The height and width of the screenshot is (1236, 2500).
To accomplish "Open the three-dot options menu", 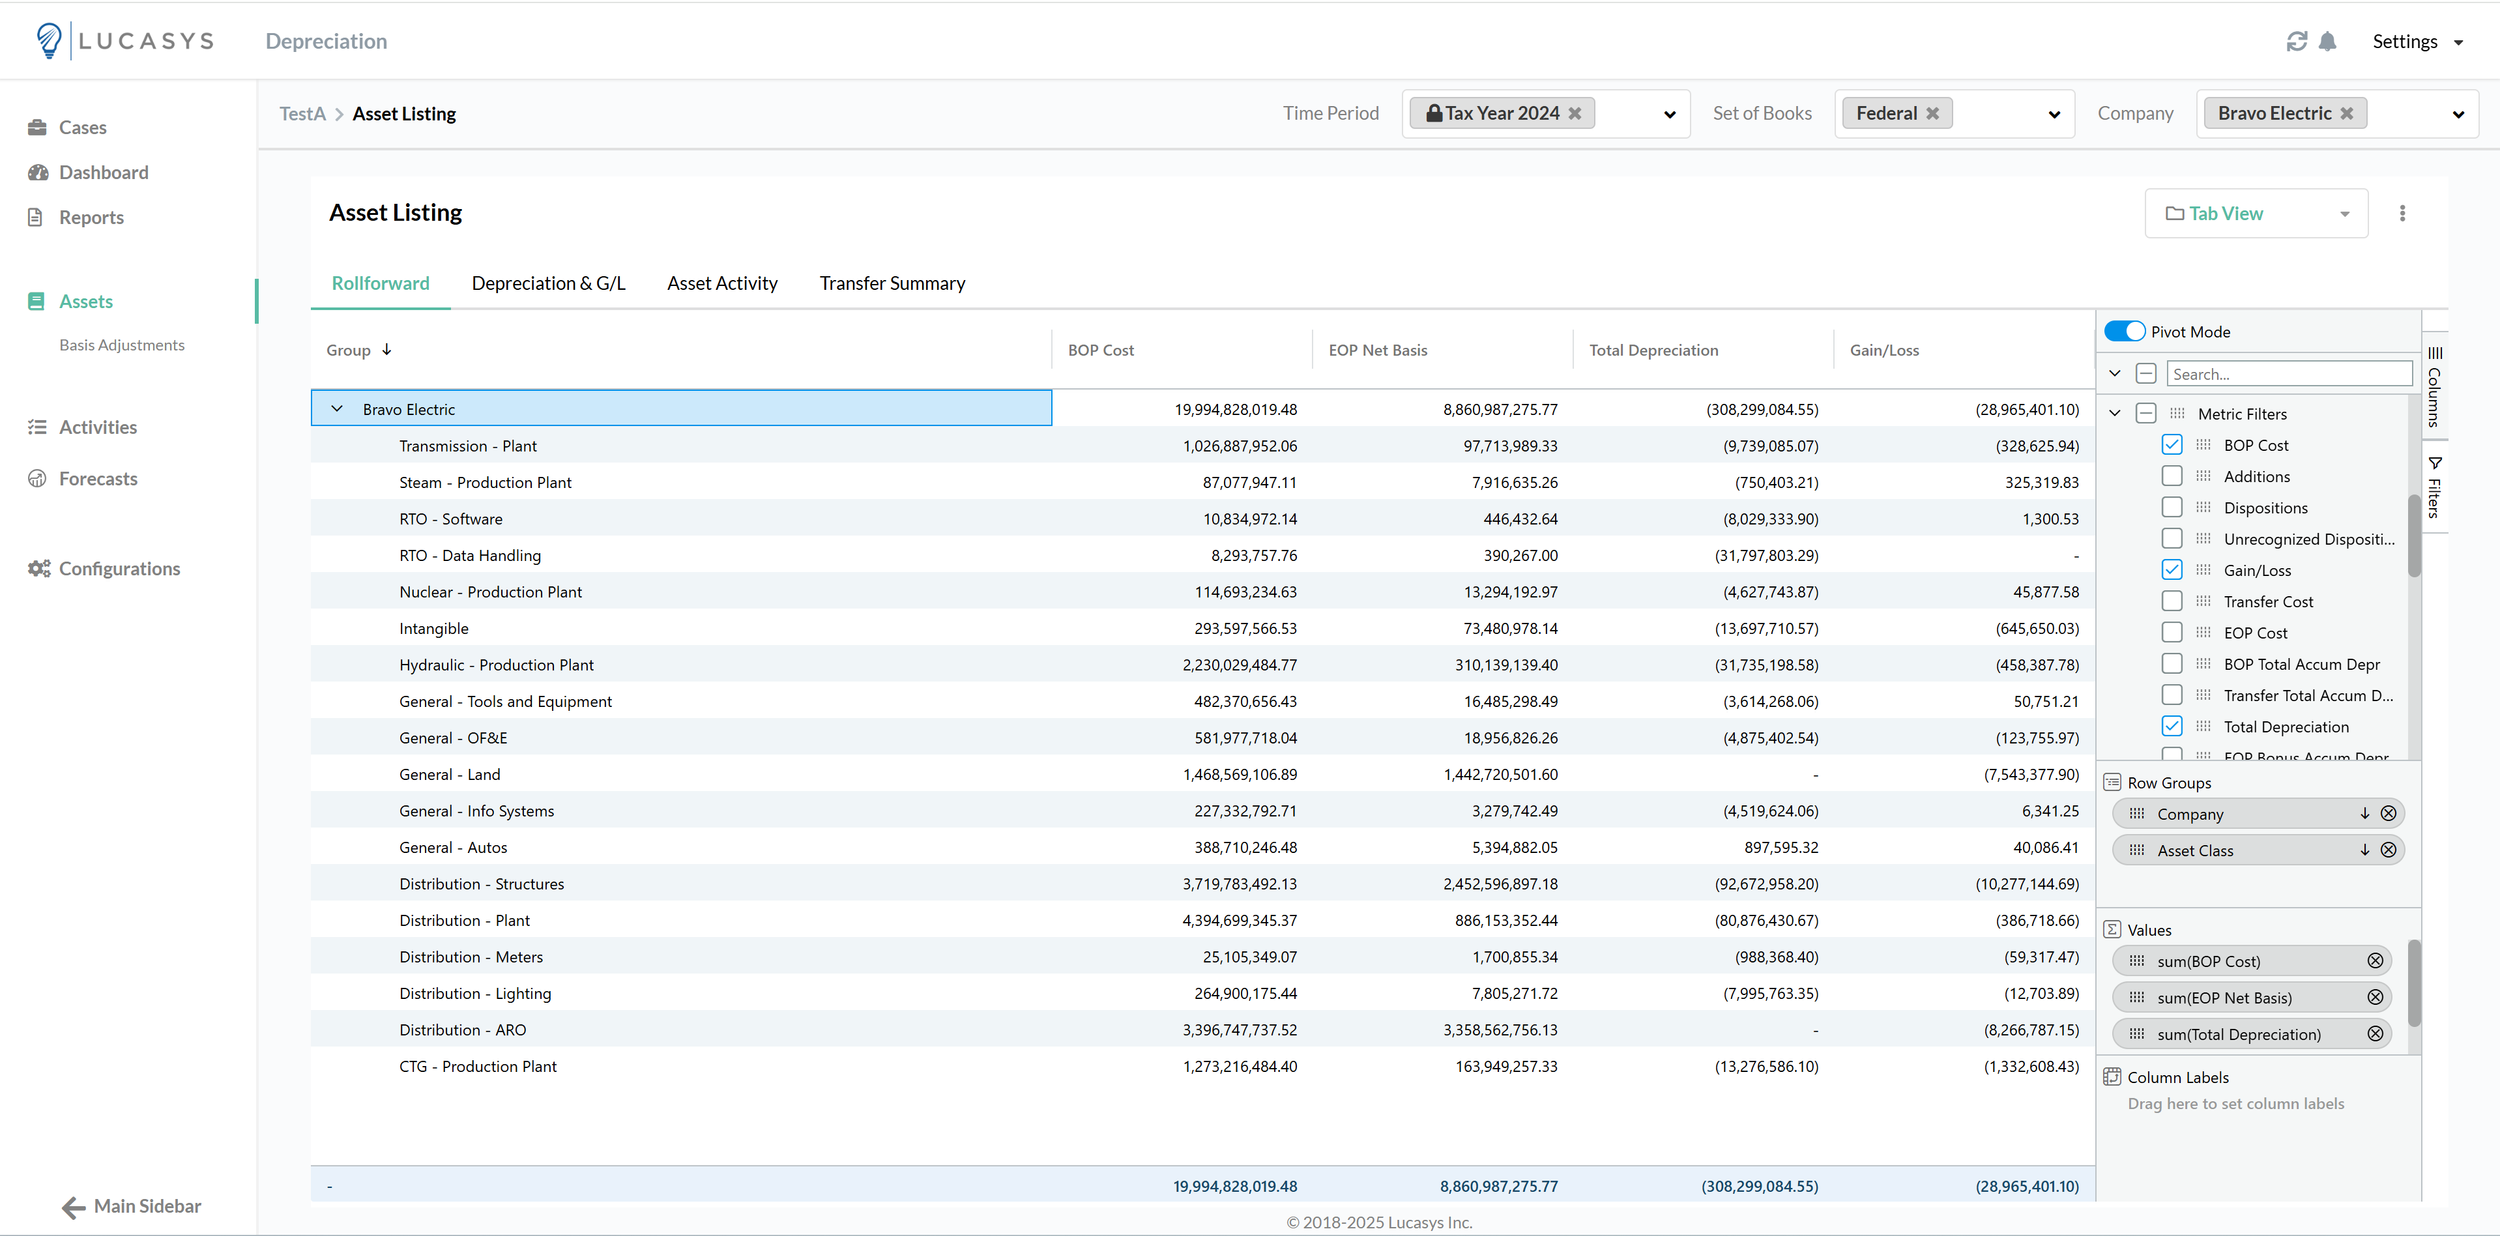I will (2402, 213).
